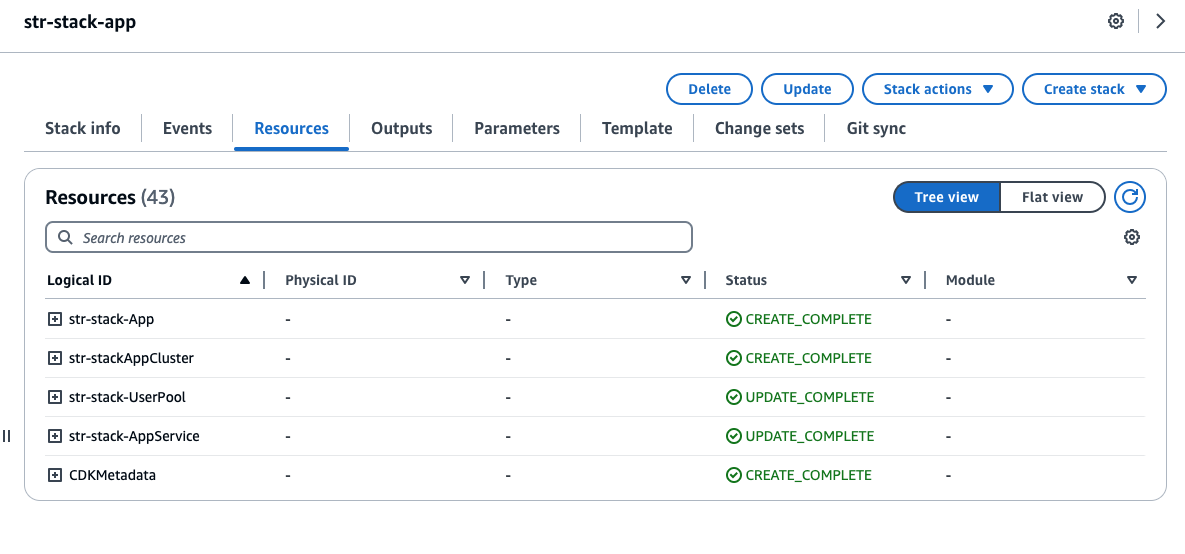Switch to Tree view
1185x554 pixels.
[946, 197]
